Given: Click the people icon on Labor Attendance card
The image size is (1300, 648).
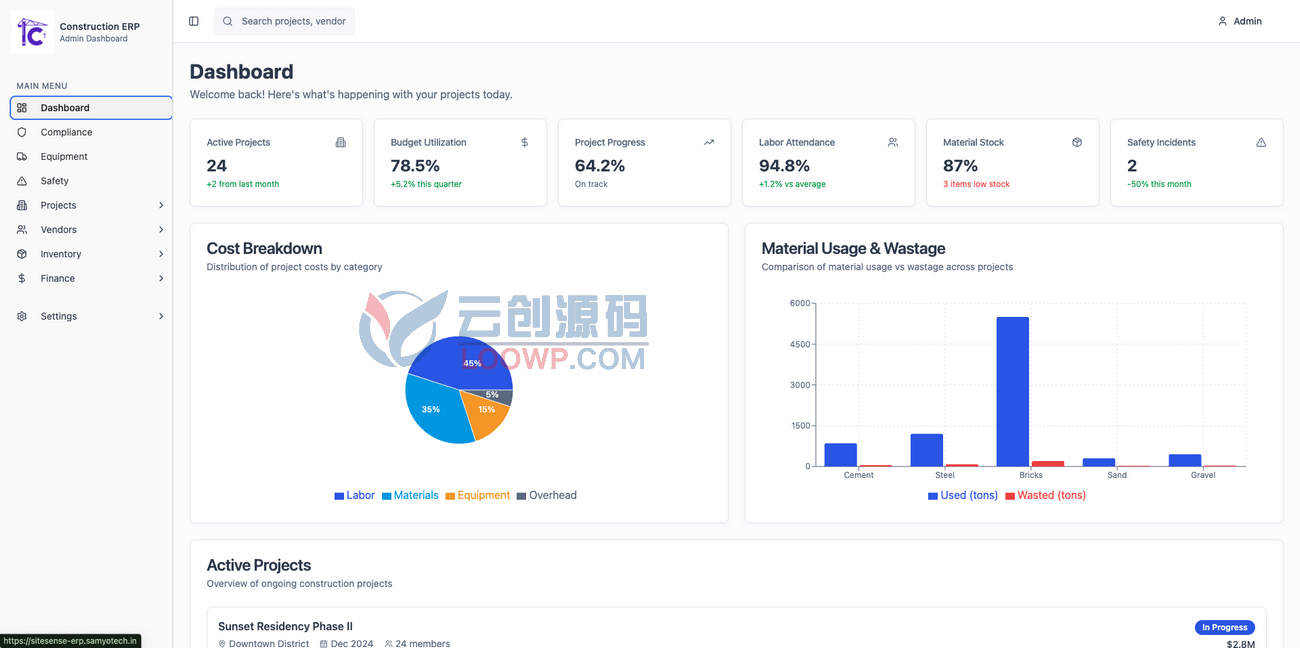Looking at the screenshot, I should click(x=893, y=142).
